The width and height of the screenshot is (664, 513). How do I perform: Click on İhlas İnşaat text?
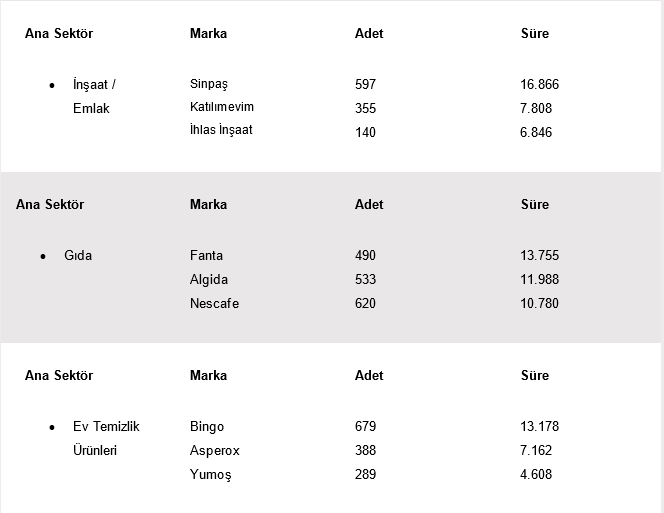click(x=221, y=130)
